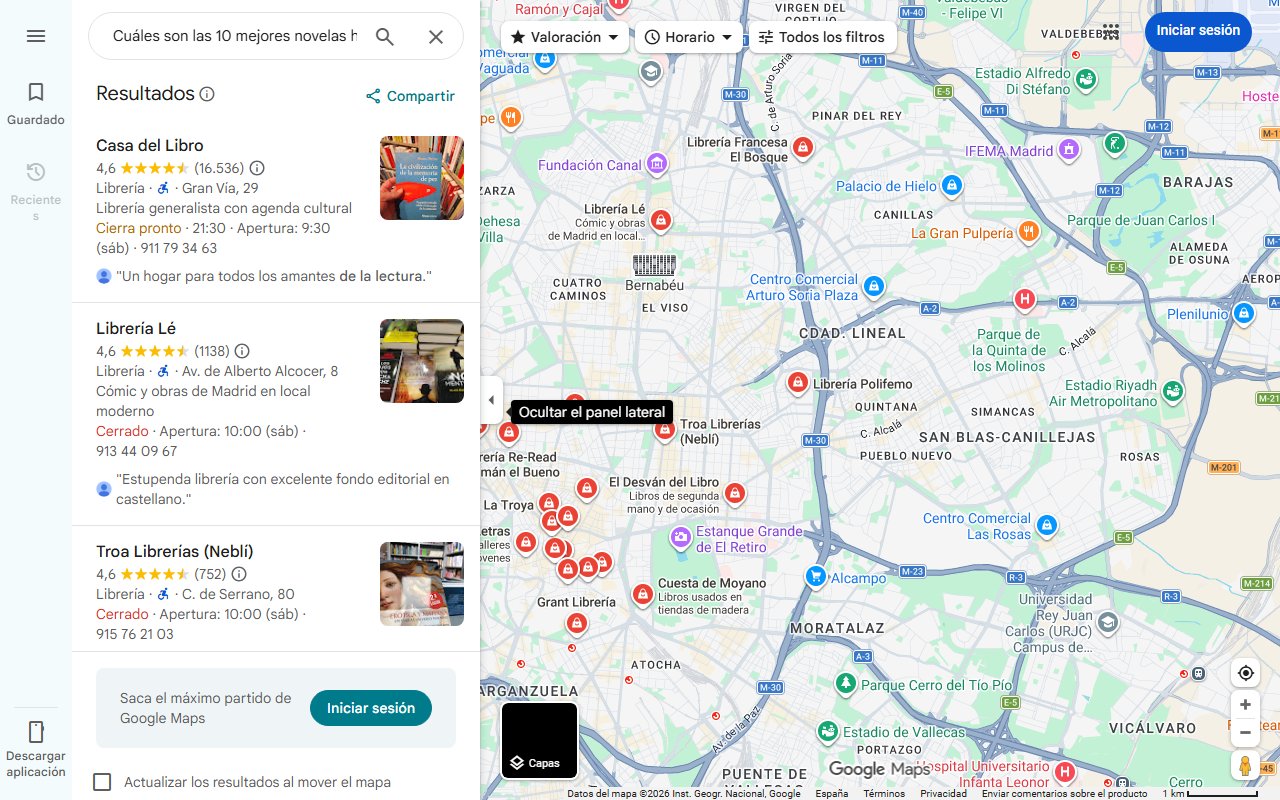Zoom out the map with minus
This screenshot has height=800, width=1280.
[x=1245, y=733]
